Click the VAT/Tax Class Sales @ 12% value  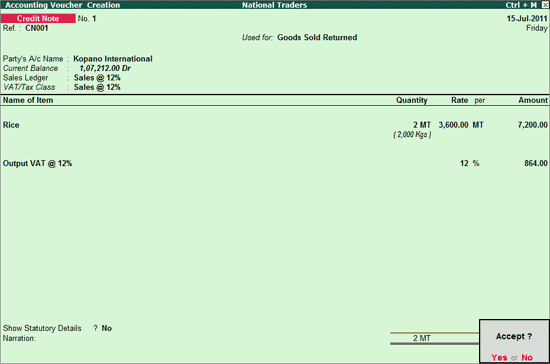pyautogui.click(x=97, y=87)
